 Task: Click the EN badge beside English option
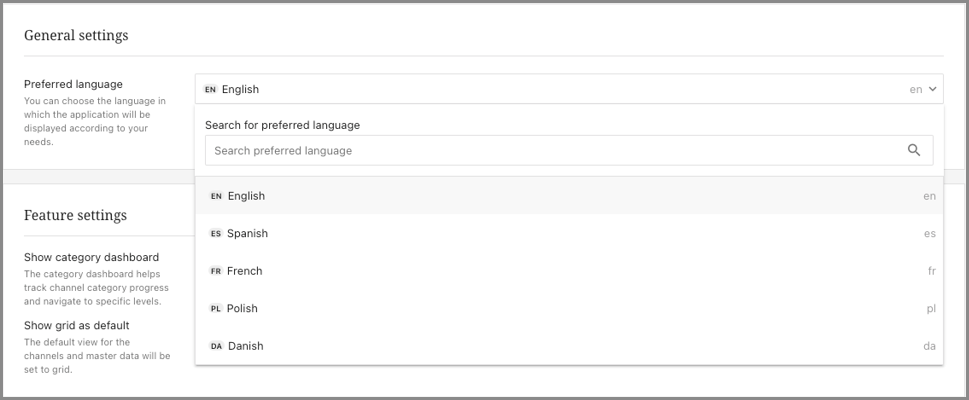point(216,196)
